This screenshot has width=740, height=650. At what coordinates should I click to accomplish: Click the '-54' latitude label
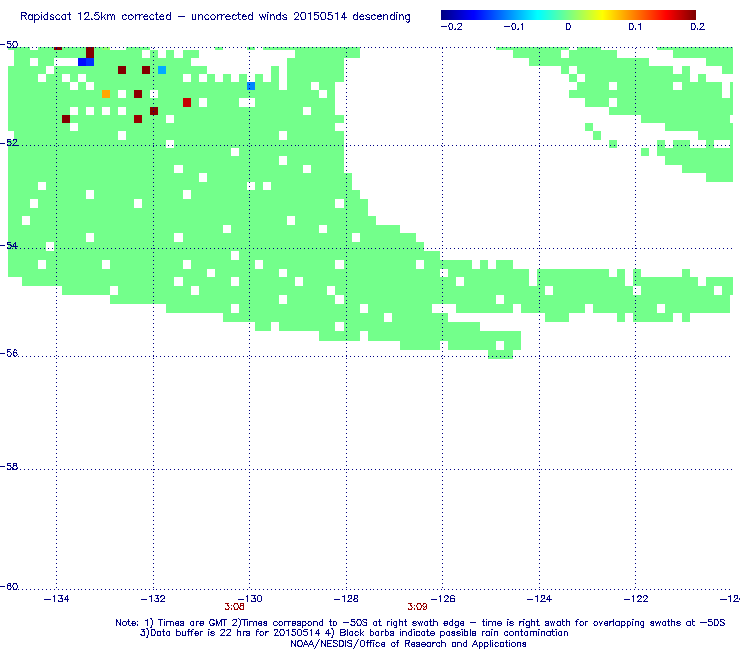click(9, 245)
